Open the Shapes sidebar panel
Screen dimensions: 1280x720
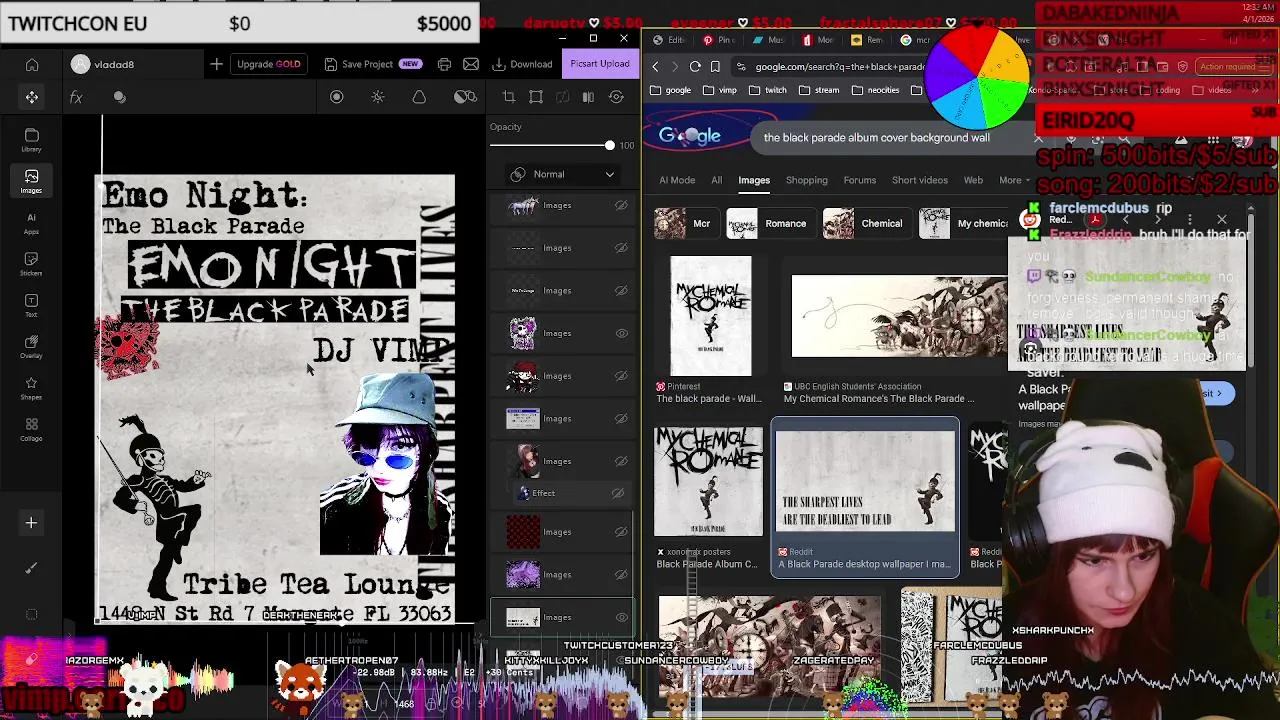point(31,388)
